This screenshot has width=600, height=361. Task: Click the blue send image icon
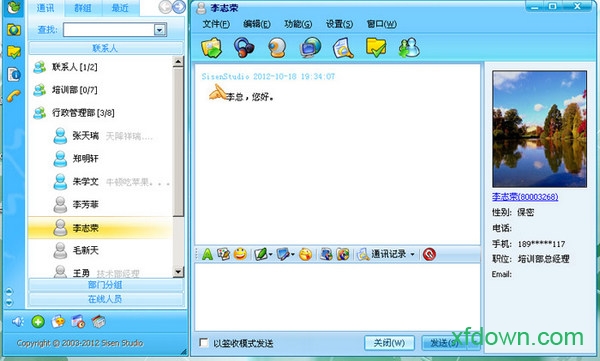(326, 254)
